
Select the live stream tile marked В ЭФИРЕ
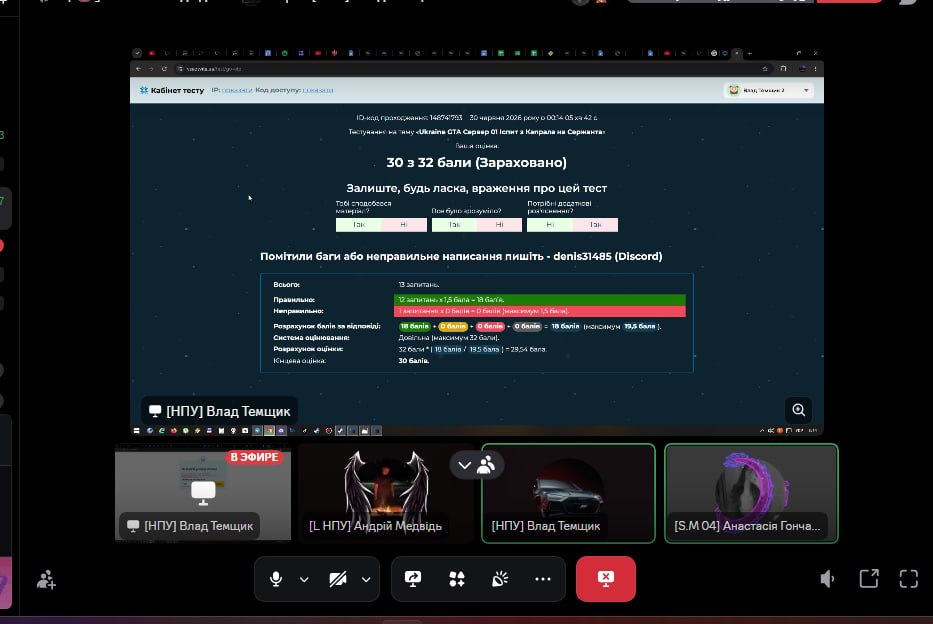click(x=203, y=493)
